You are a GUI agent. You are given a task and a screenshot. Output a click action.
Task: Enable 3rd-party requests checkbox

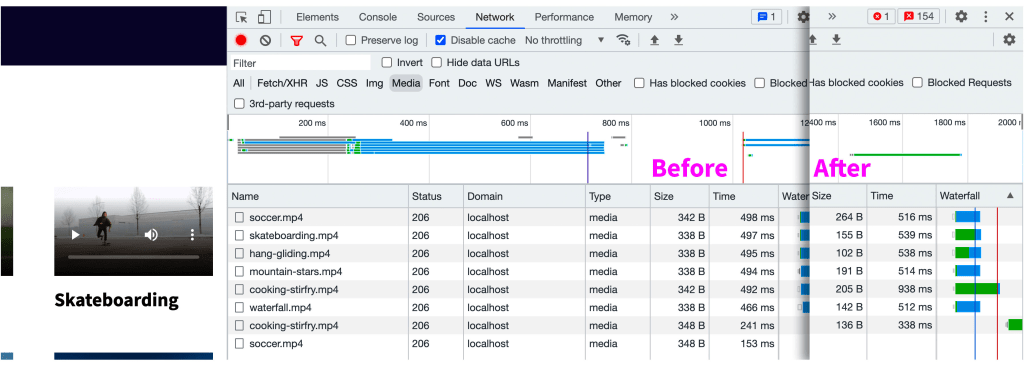pos(239,104)
